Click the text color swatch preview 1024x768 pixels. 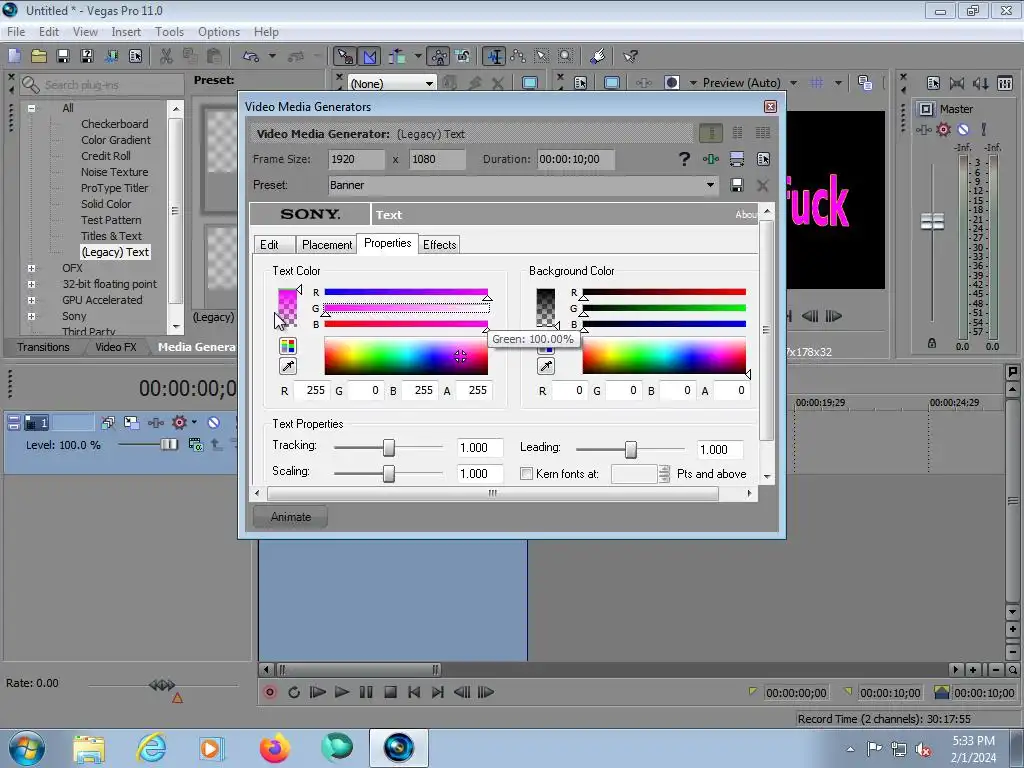[x=287, y=307]
